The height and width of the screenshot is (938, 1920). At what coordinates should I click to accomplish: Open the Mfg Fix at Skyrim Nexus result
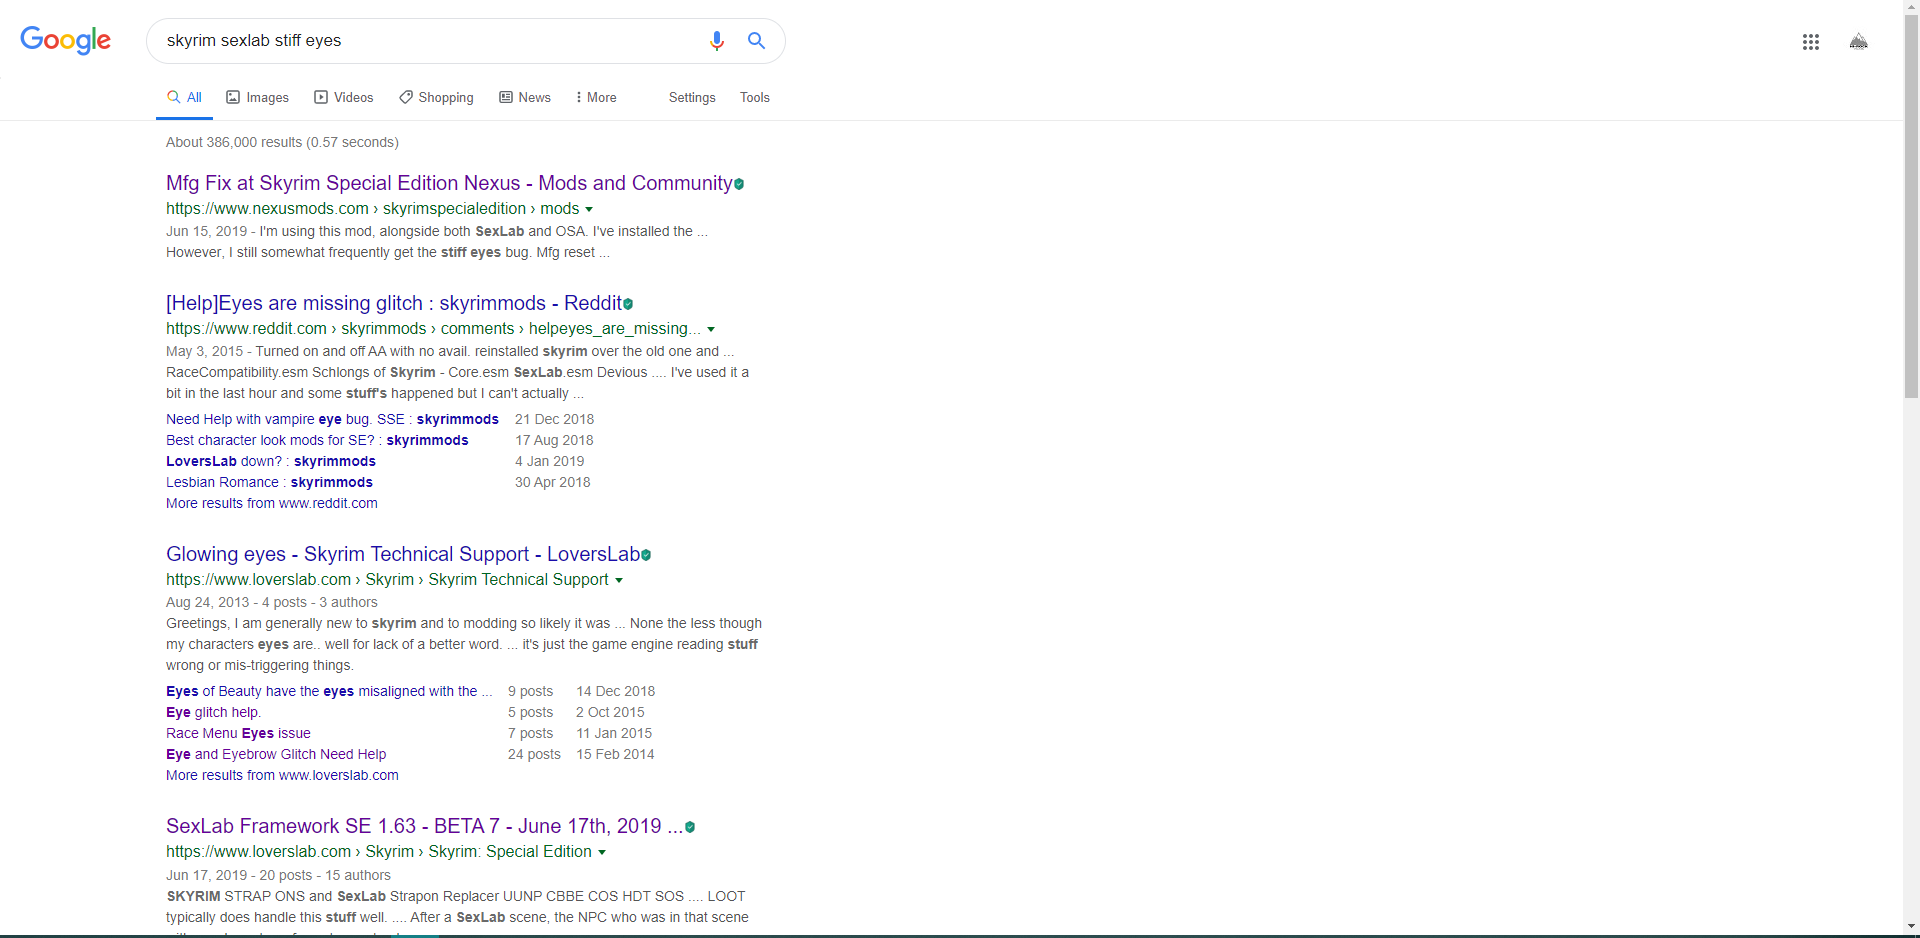tap(449, 183)
